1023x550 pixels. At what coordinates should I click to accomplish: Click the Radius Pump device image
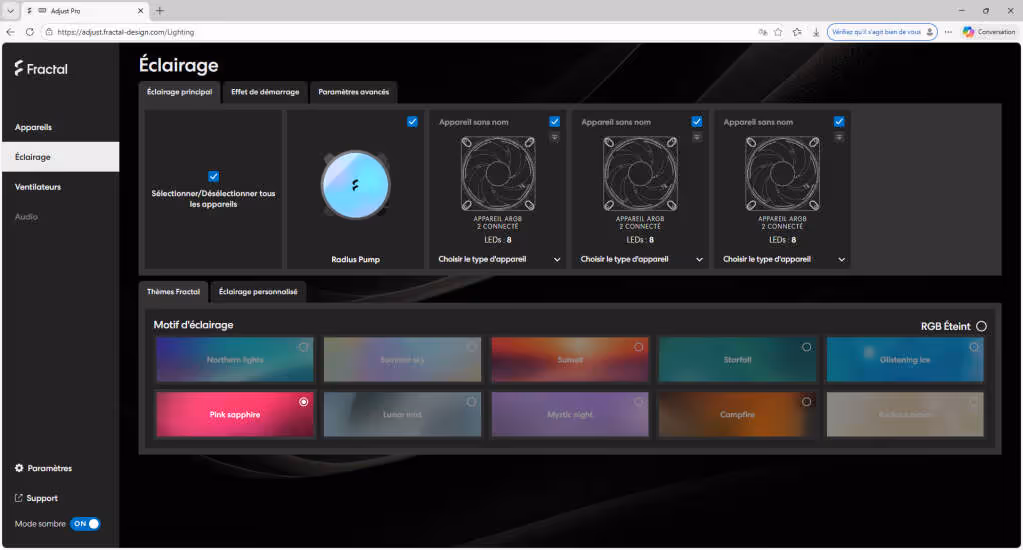pyautogui.click(x=355, y=185)
